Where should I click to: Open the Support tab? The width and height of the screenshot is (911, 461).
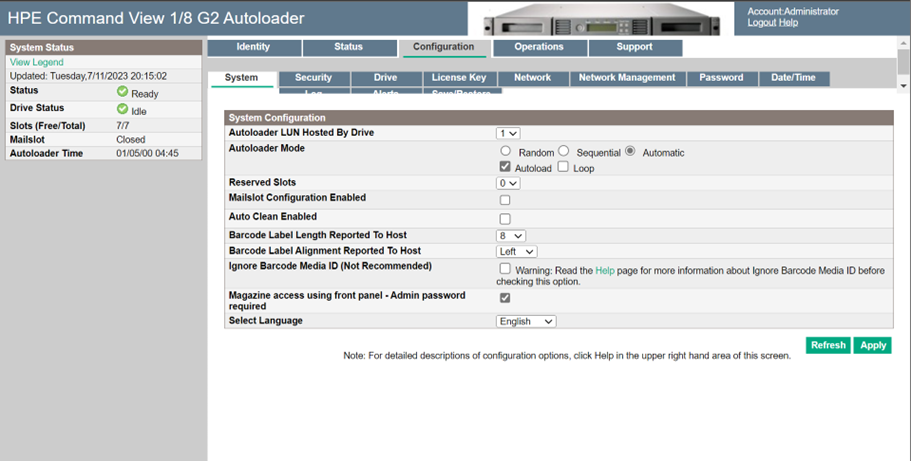(635, 48)
